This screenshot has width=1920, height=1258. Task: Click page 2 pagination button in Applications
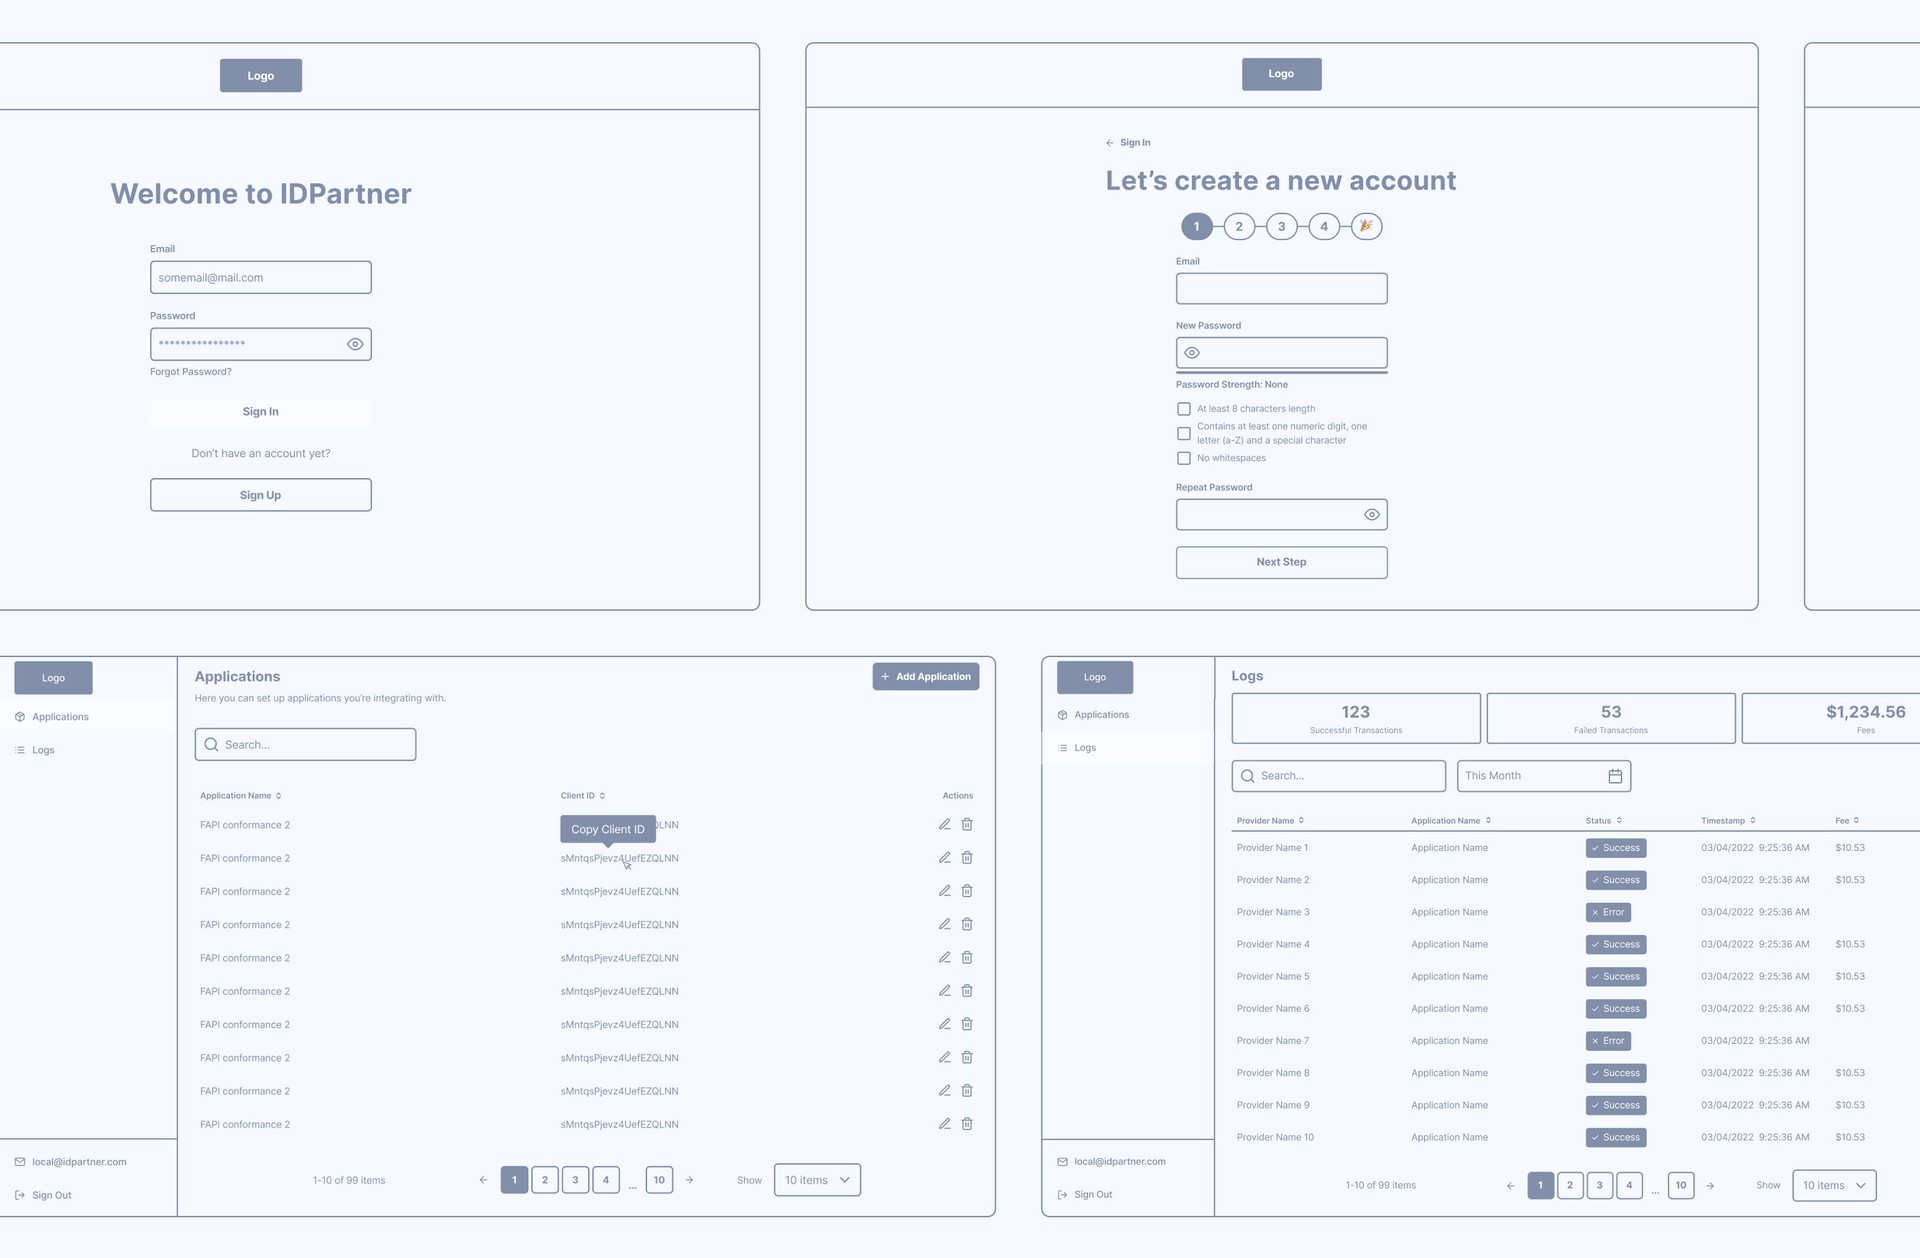546,1179
